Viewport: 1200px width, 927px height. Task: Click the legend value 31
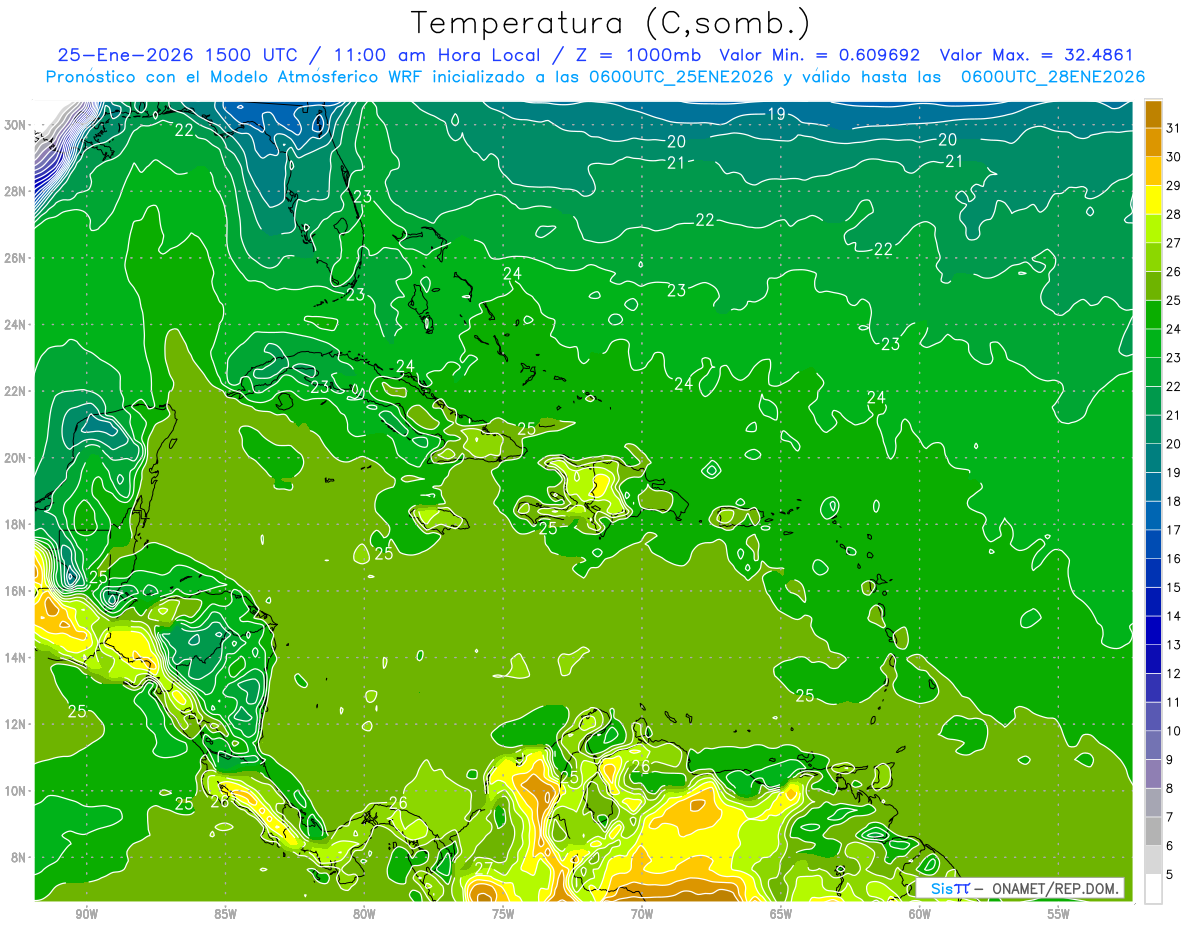(1174, 128)
